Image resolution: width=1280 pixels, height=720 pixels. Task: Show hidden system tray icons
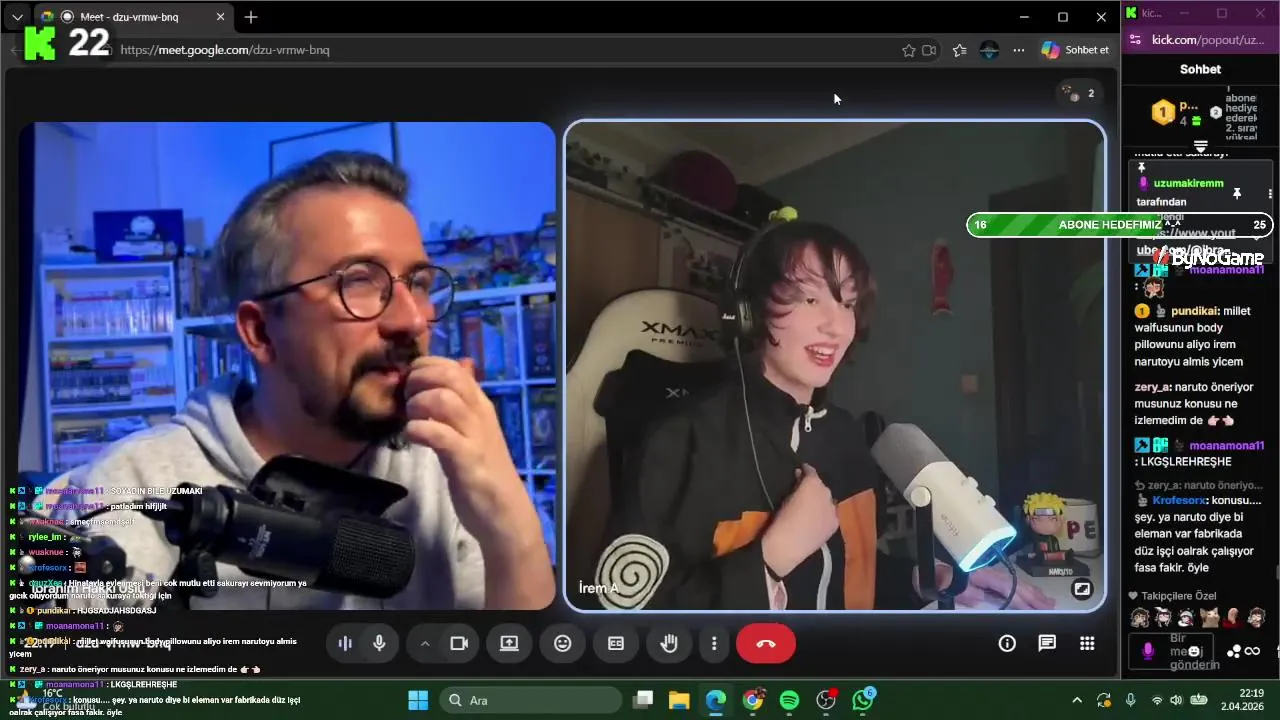click(1077, 700)
